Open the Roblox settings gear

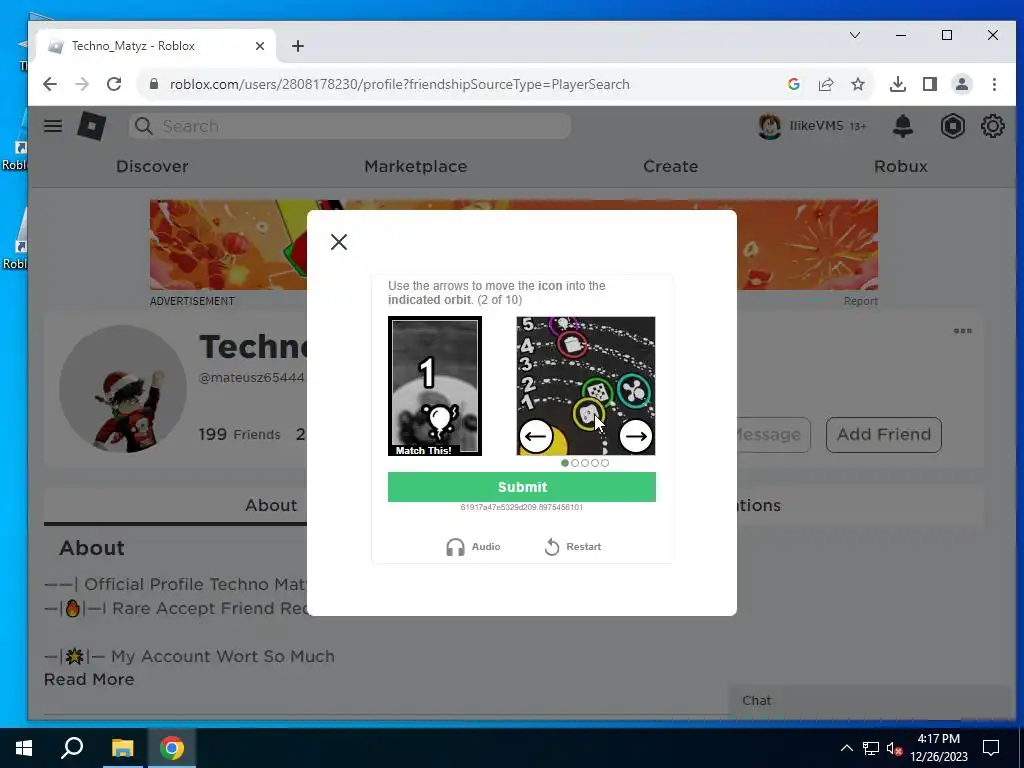click(x=993, y=126)
